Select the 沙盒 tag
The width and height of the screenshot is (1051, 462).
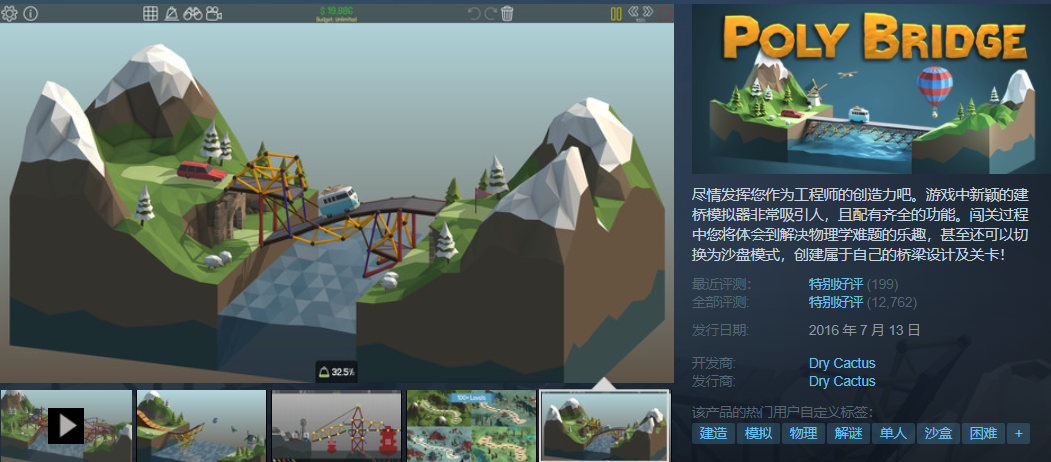(x=938, y=433)
